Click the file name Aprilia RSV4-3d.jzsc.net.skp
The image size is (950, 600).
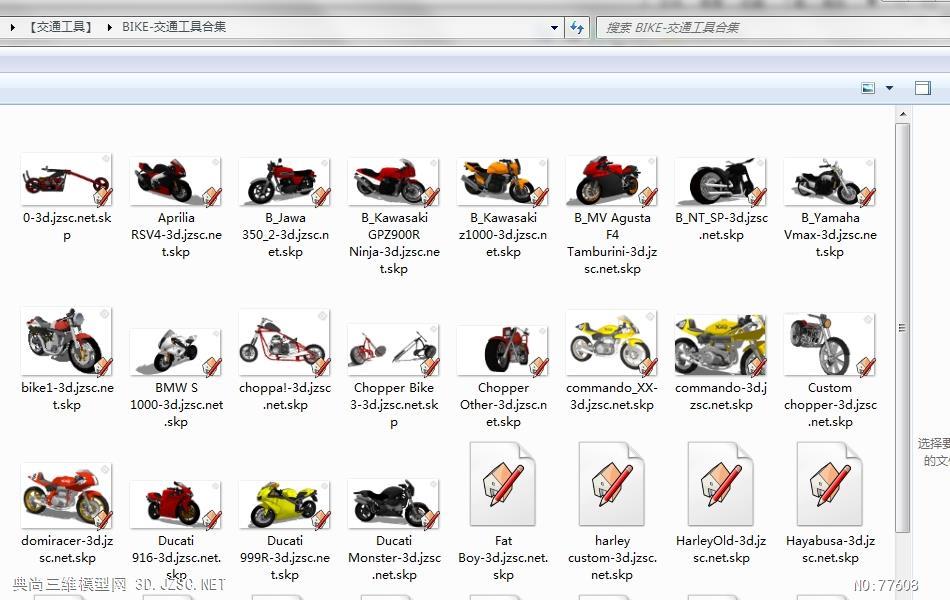click(176, 235)
